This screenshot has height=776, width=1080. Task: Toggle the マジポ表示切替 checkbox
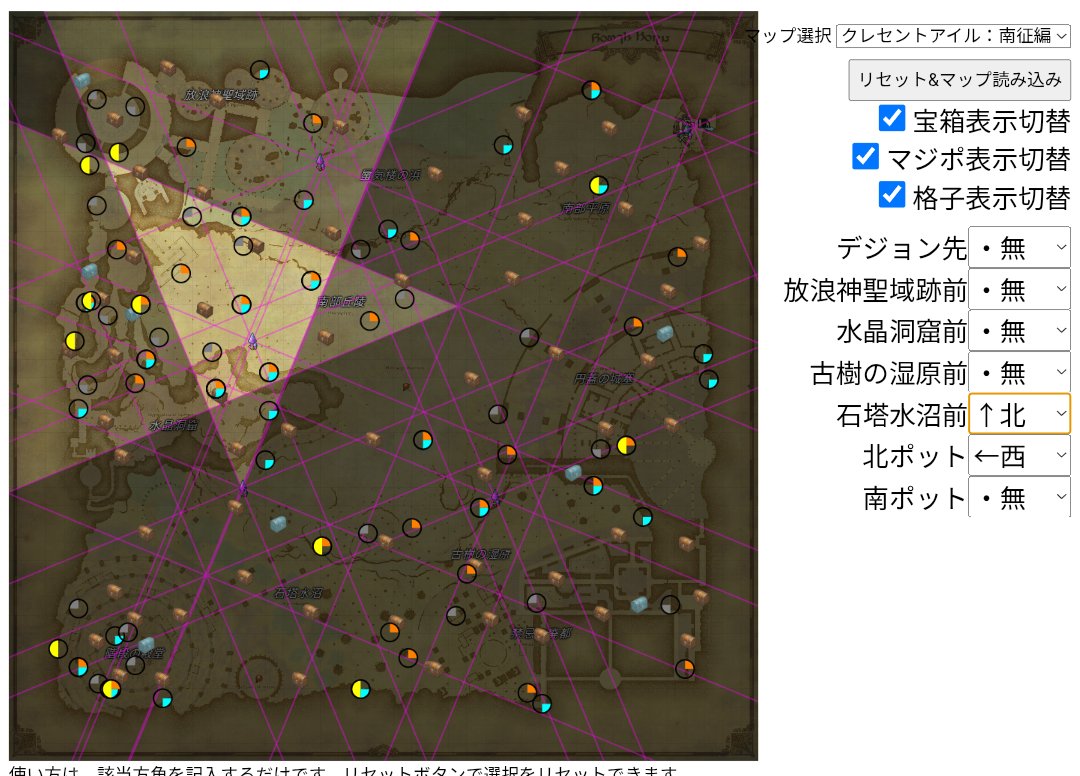865,156
